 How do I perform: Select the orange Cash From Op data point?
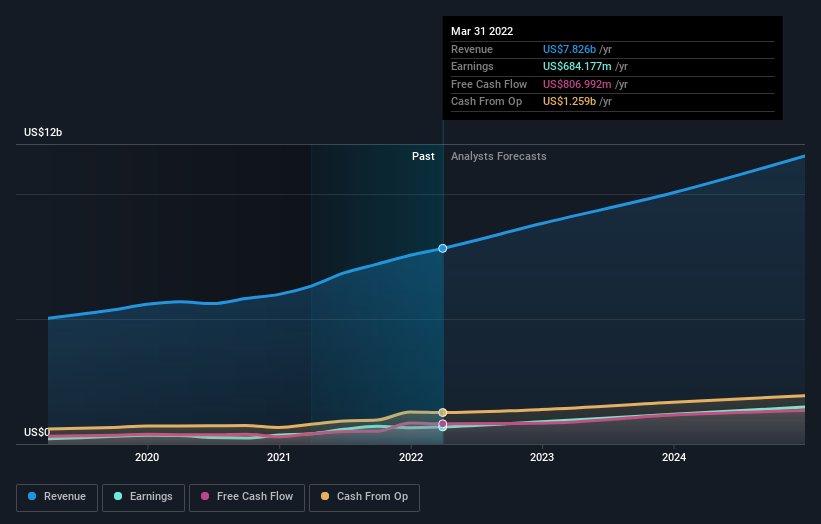pos(442,412)
